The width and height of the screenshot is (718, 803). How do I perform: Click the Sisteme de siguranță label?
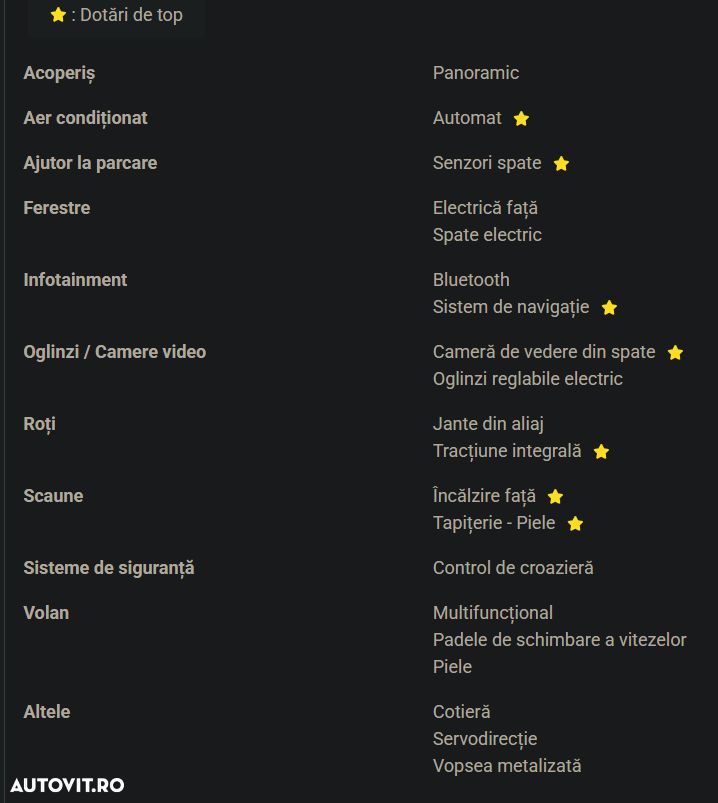[109, 568]
